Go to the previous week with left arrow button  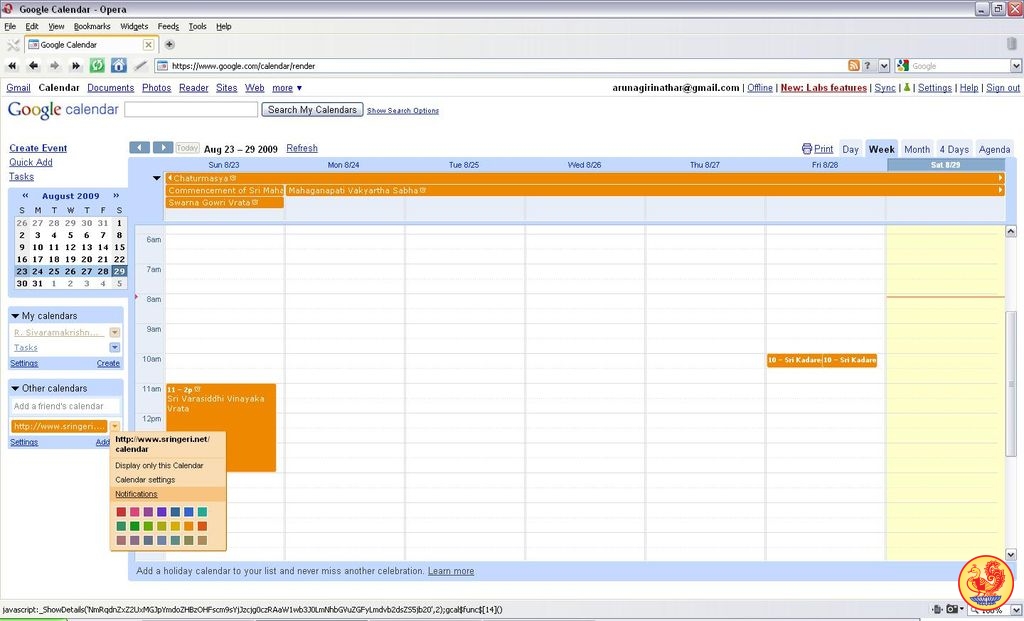click(140, 148)
